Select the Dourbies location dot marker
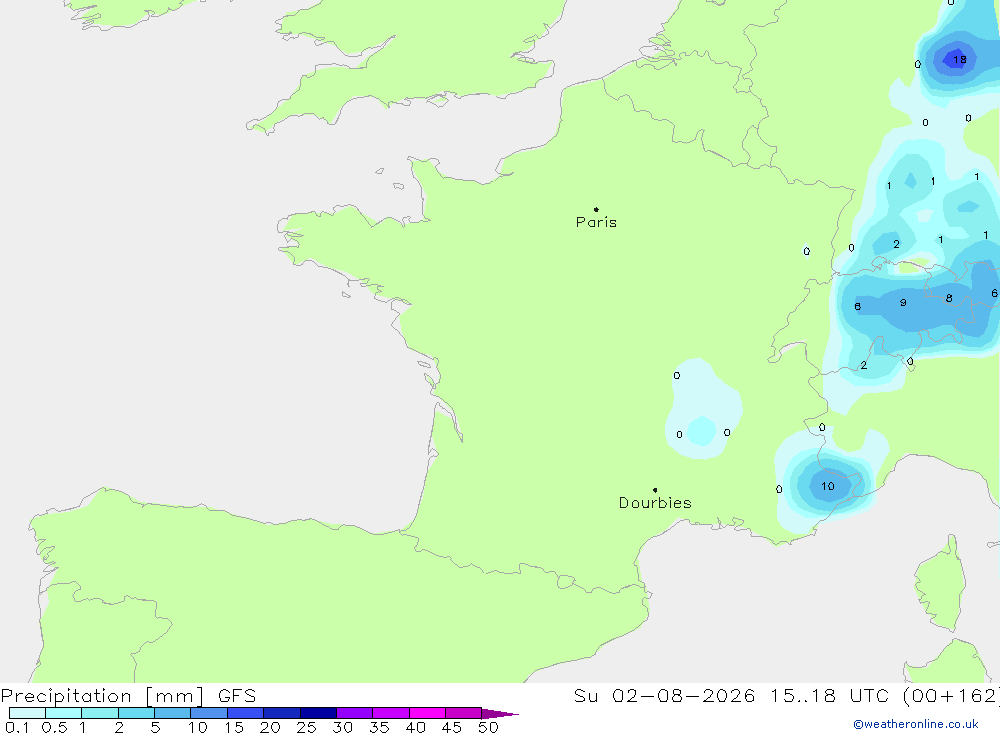Screen dimensions: 1000x733 (x=655, y=490)
